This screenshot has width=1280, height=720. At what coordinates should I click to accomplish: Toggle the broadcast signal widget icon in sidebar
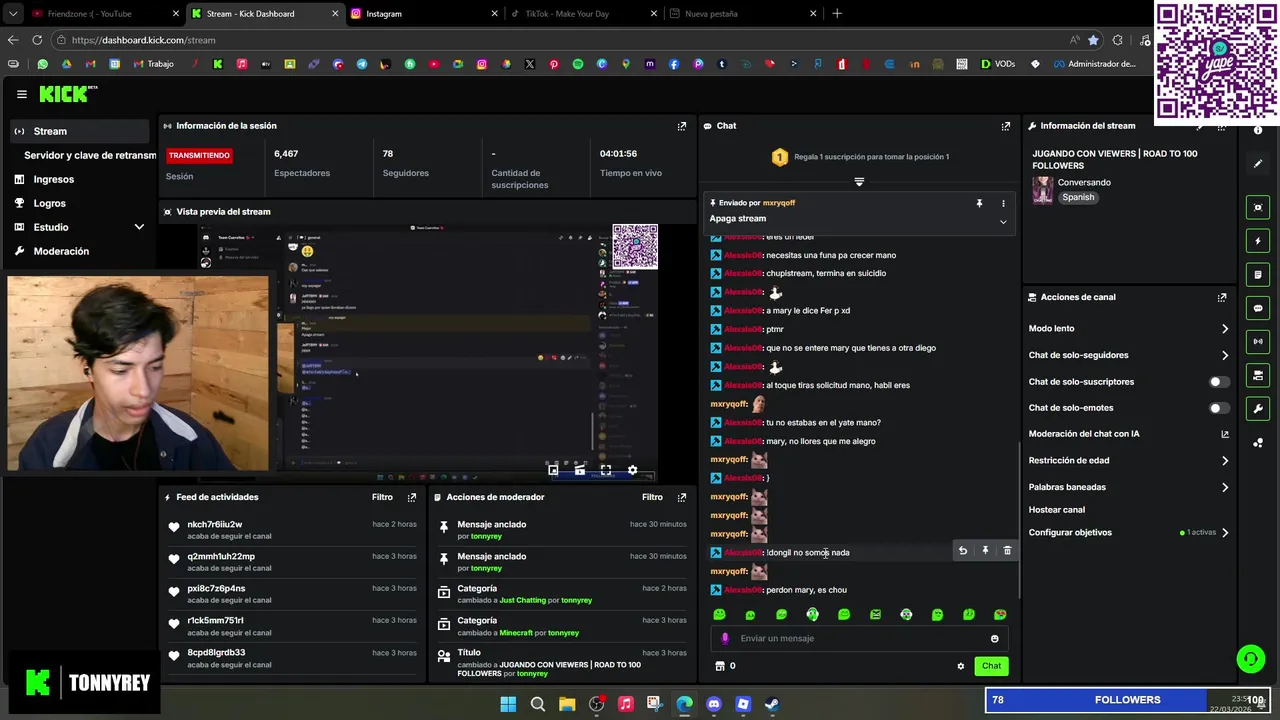pyautogui.click(x=1258, y=341)
